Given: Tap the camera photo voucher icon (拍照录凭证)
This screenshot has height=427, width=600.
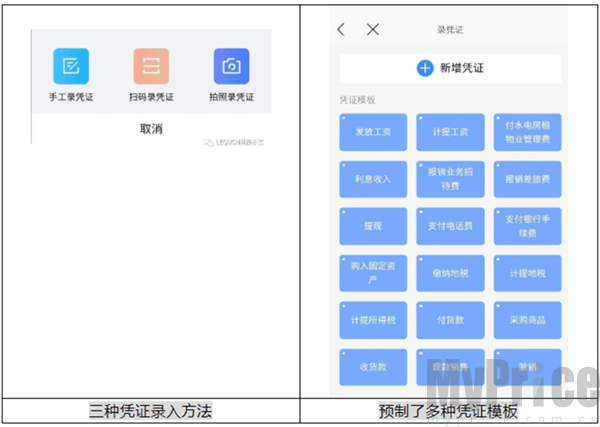Looking at the screenshot, I should 232,66.
